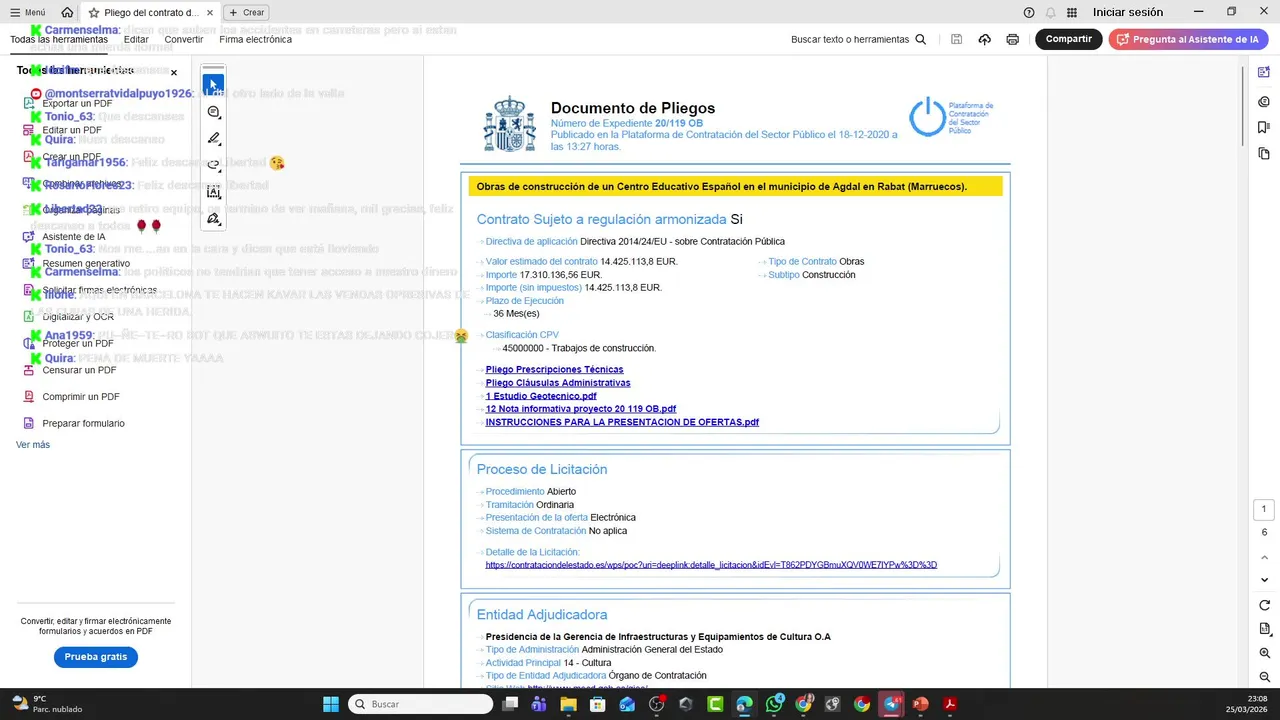This screenshot has height=720, width=1280.
Task: Open the Convertir menu item
Action: (184, 39)
